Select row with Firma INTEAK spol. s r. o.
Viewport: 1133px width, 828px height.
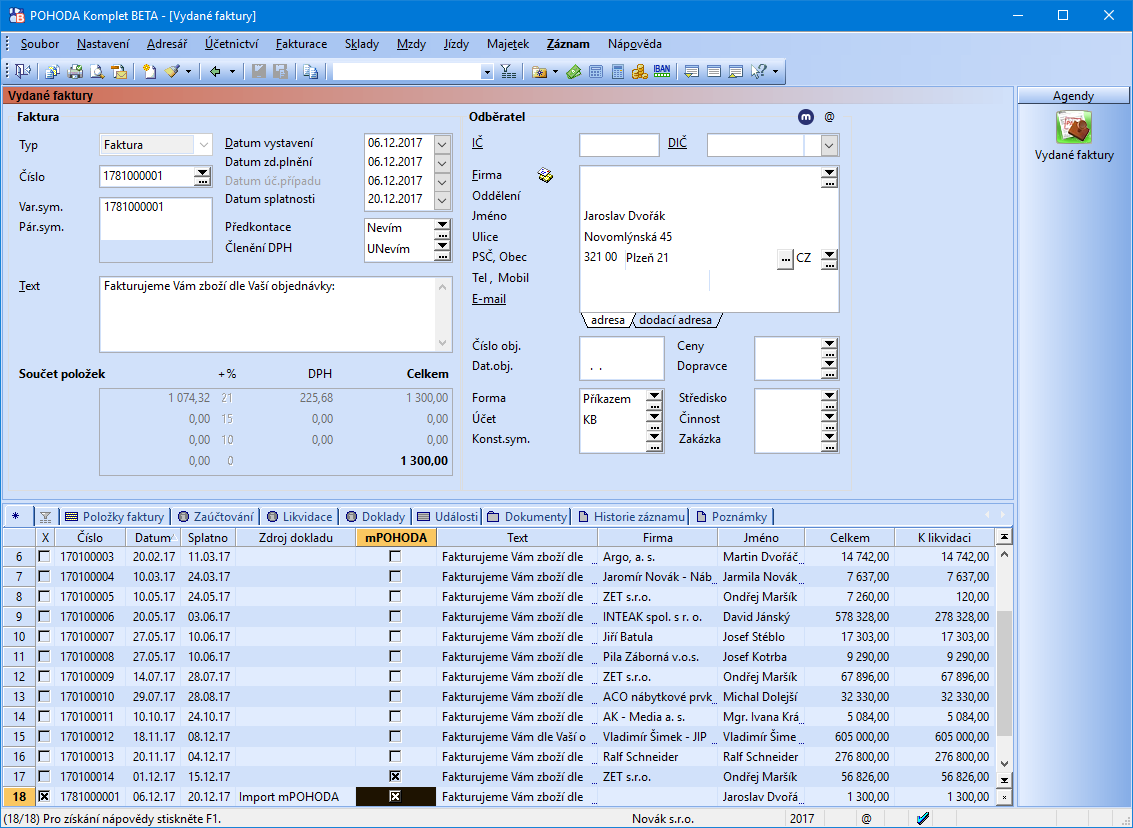coord(499,617)
